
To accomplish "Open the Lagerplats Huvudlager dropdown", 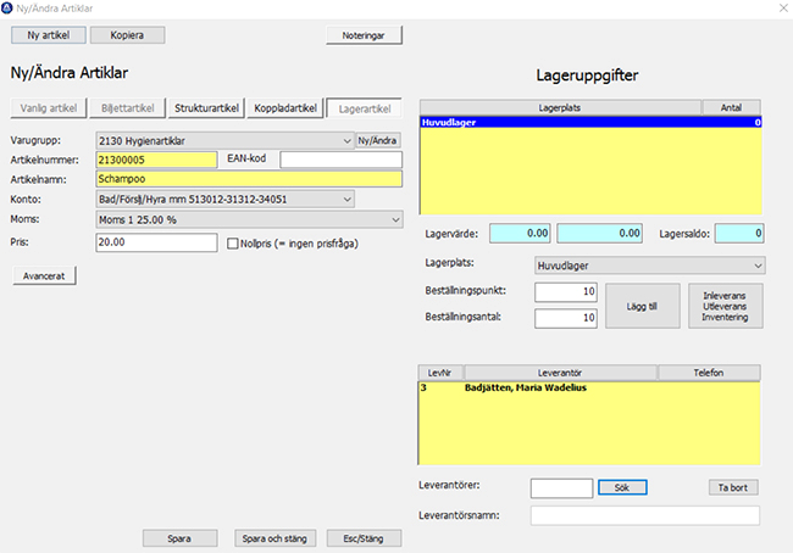I will [650, 265].
